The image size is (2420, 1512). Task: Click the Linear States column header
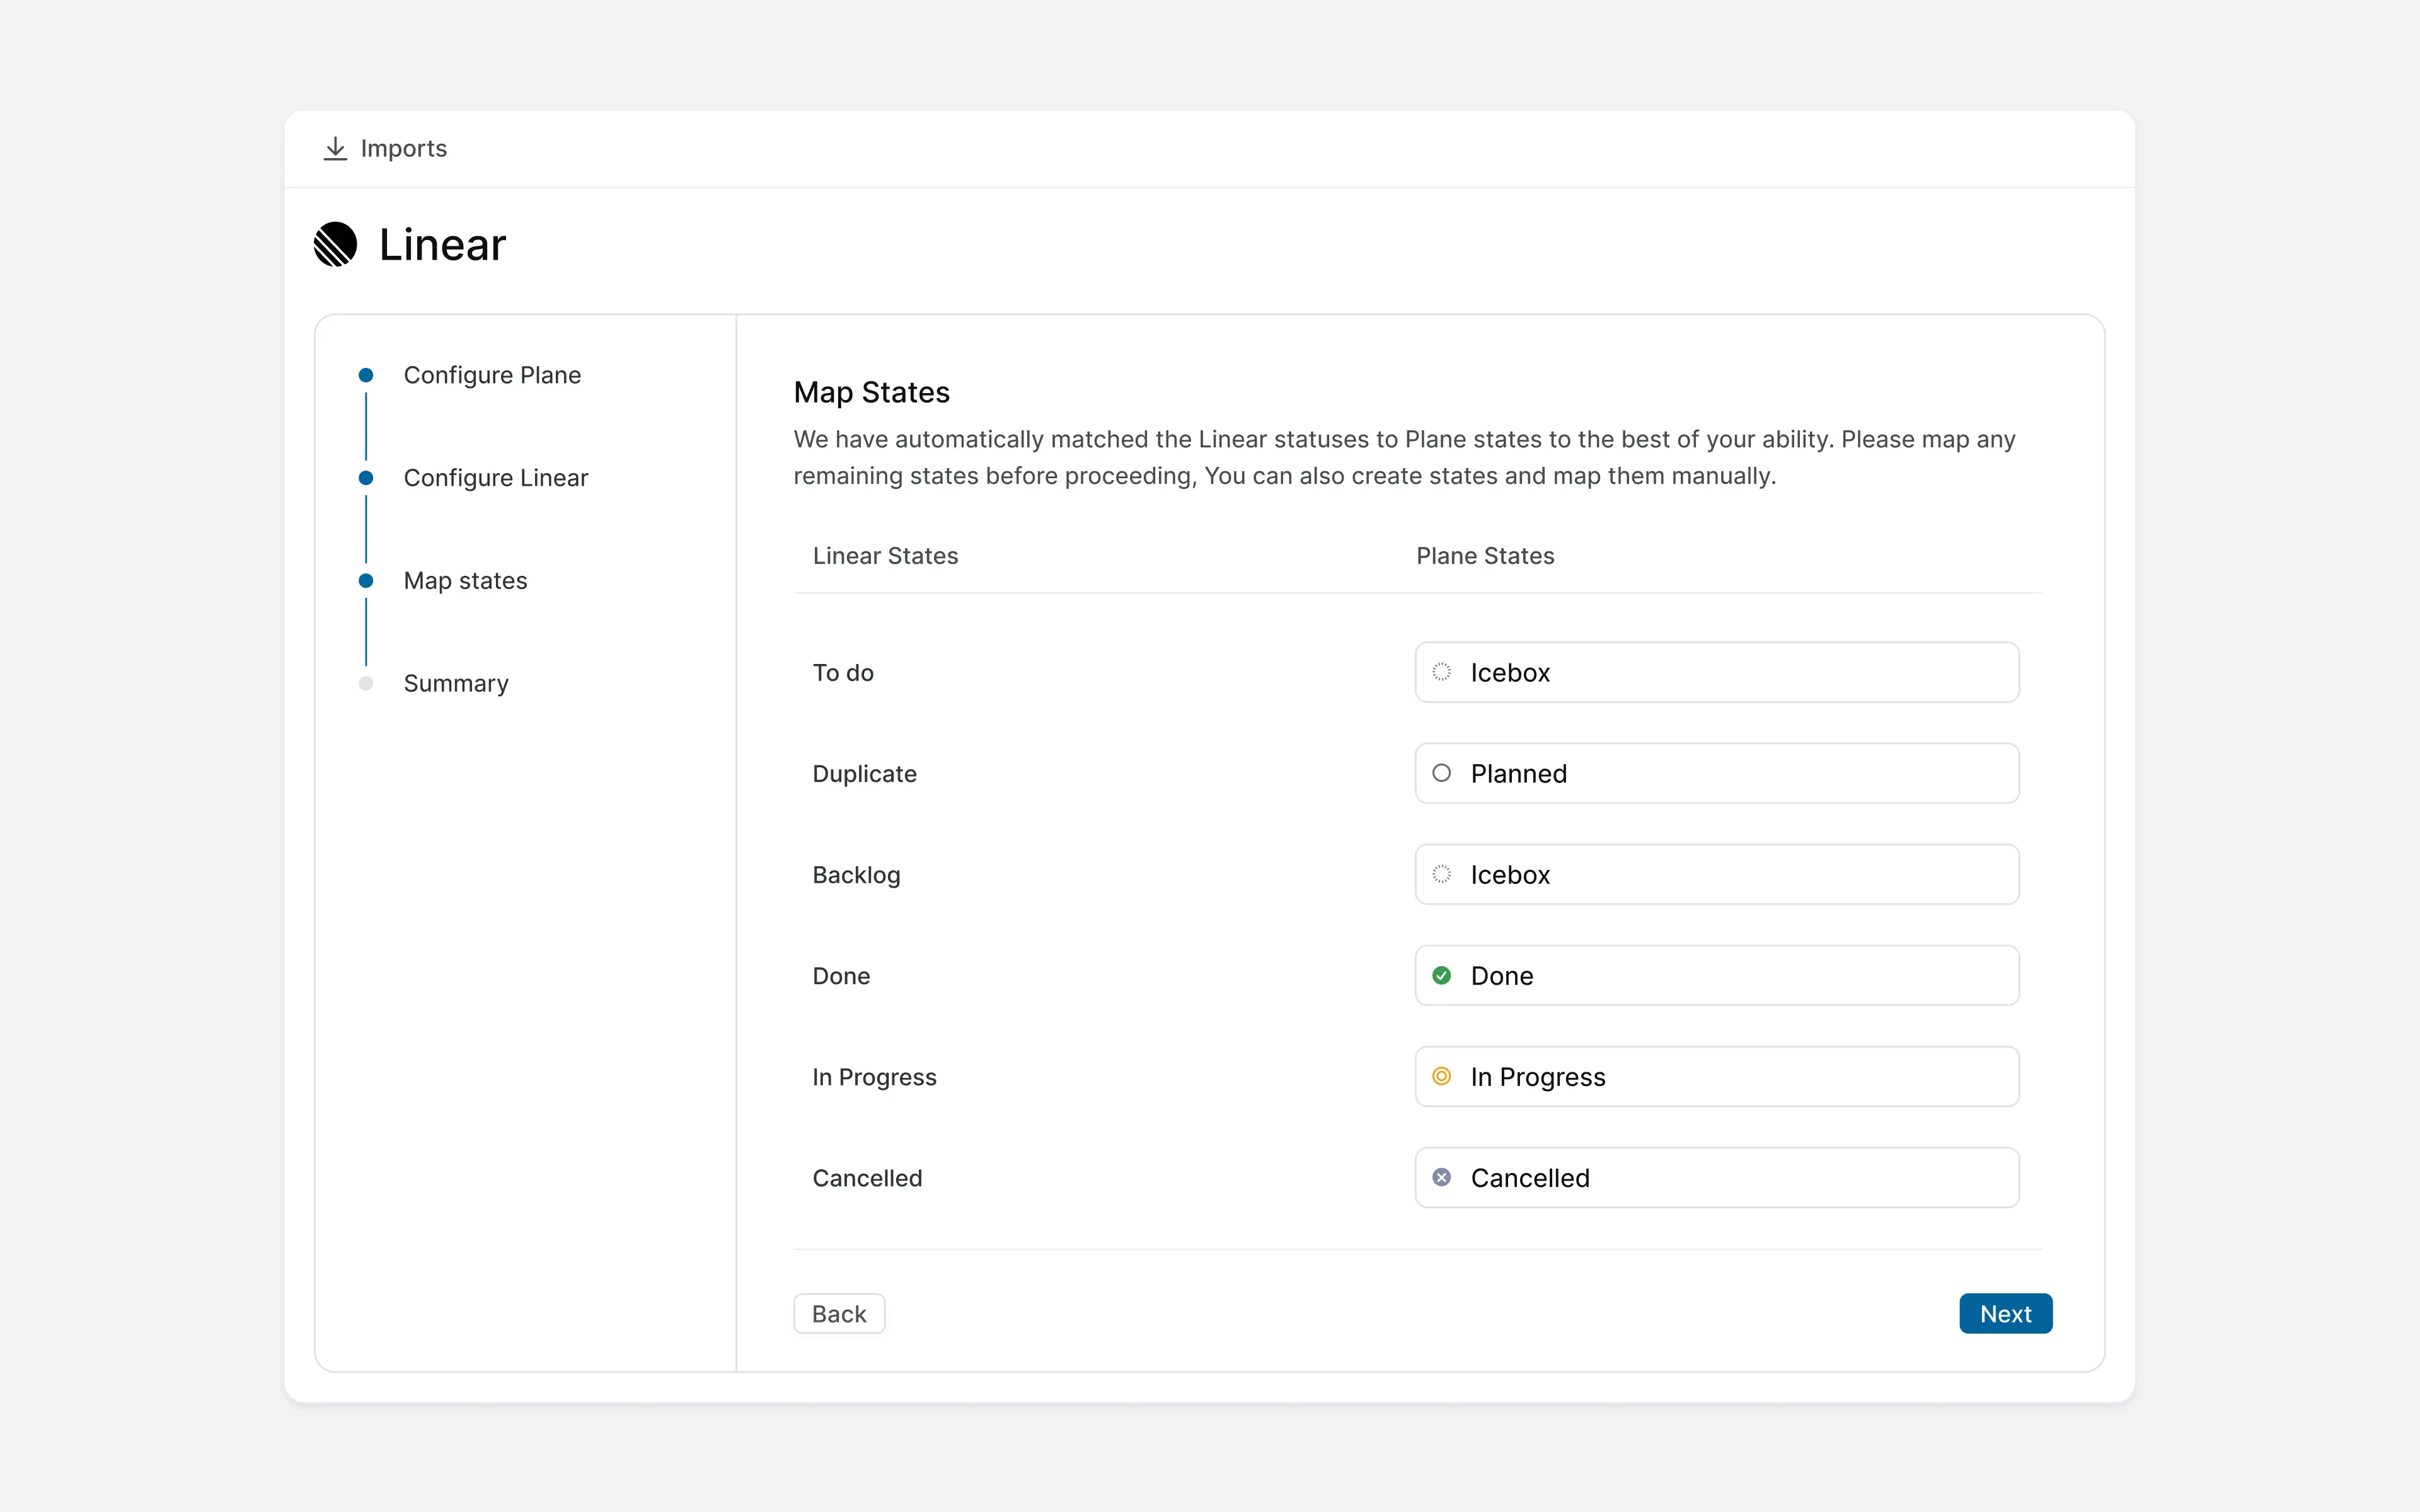coord(885,556)
